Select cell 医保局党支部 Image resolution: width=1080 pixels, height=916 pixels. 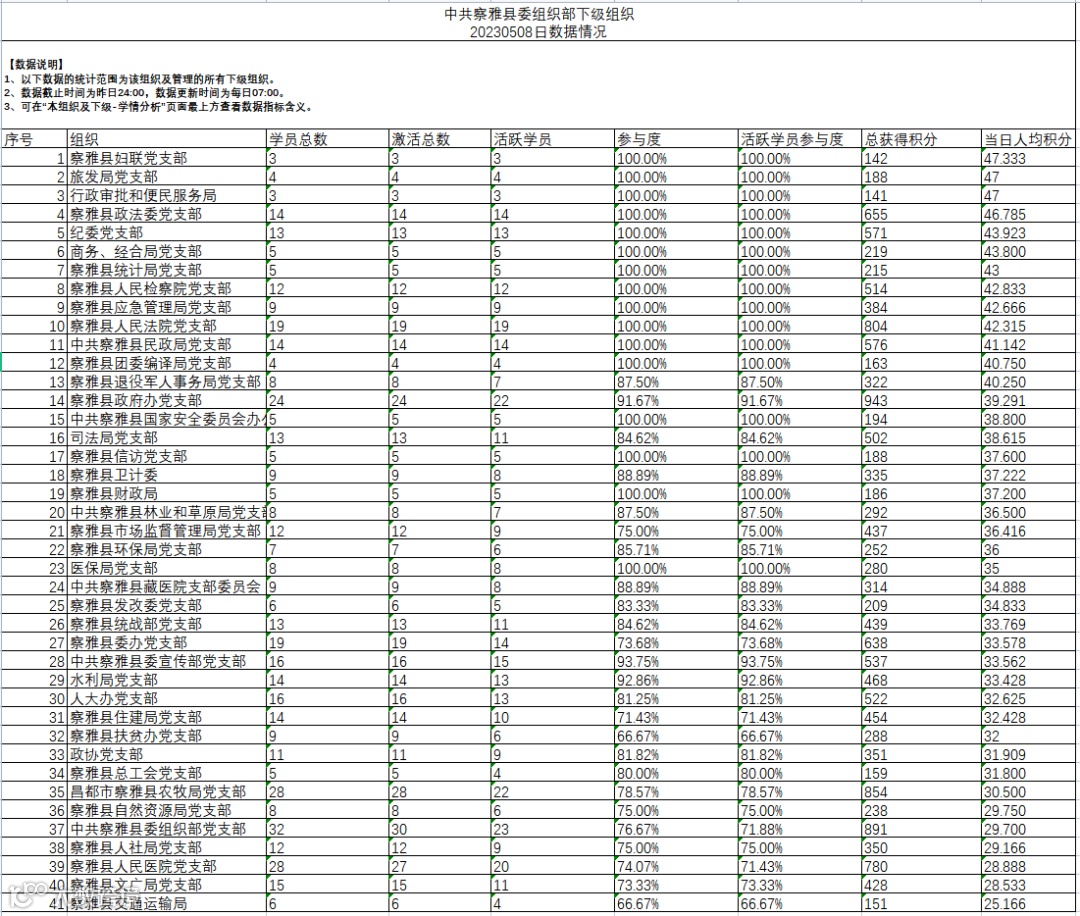click(x=167, y=568)
